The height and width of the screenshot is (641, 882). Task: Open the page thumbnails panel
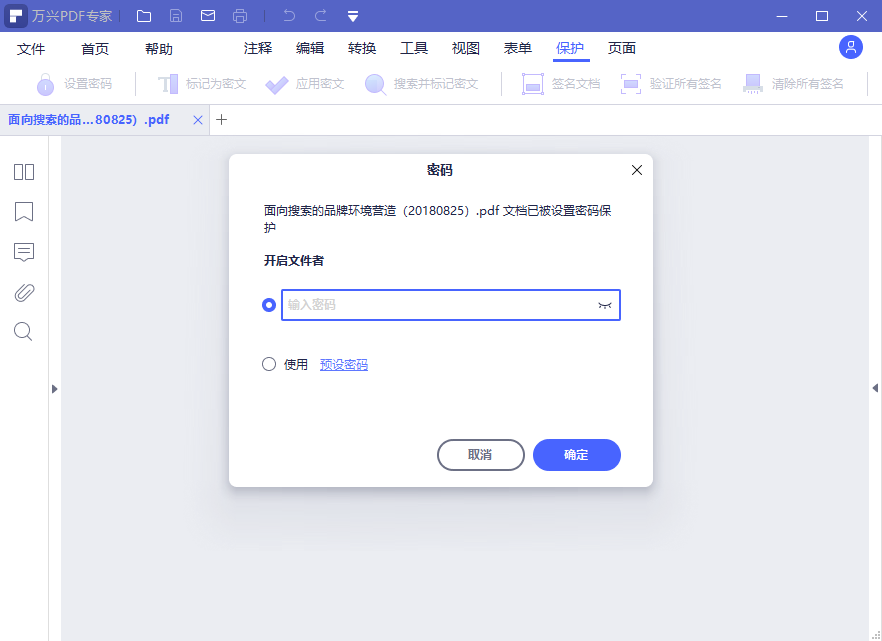[x=23, y=171]
